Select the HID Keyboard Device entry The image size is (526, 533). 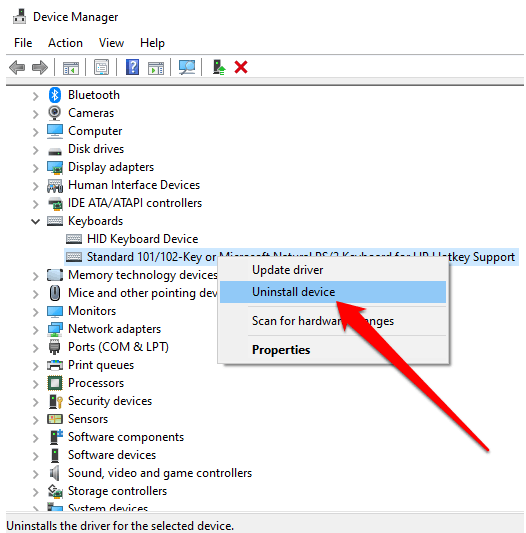142,239
